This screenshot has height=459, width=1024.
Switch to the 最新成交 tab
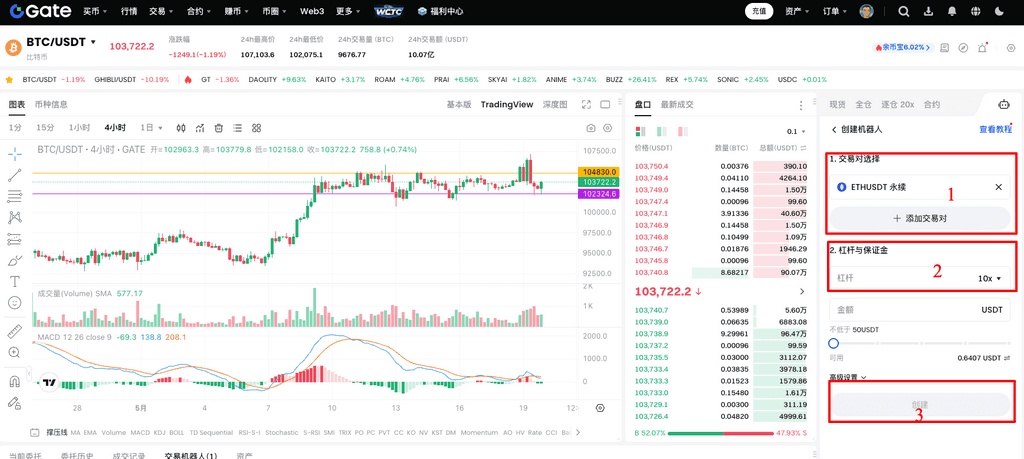pos(677,104)
